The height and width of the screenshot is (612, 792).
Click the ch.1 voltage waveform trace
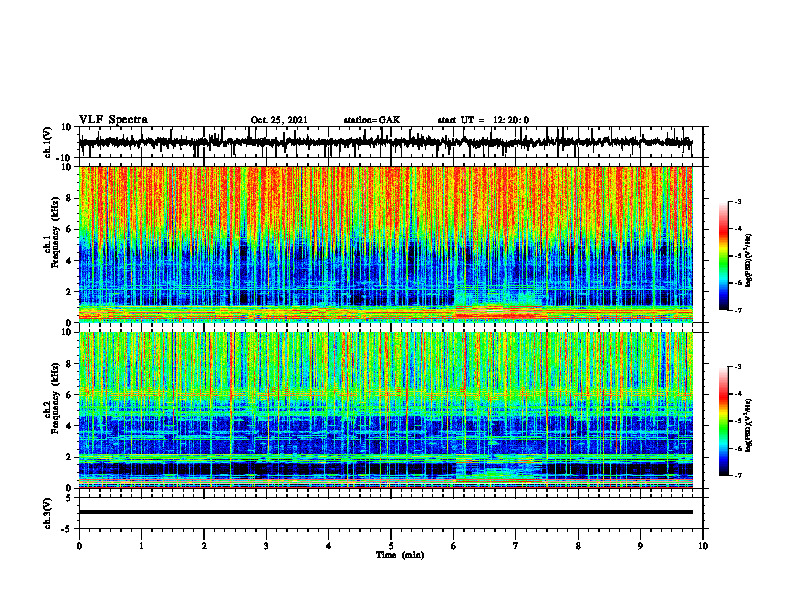coord(386,142)
